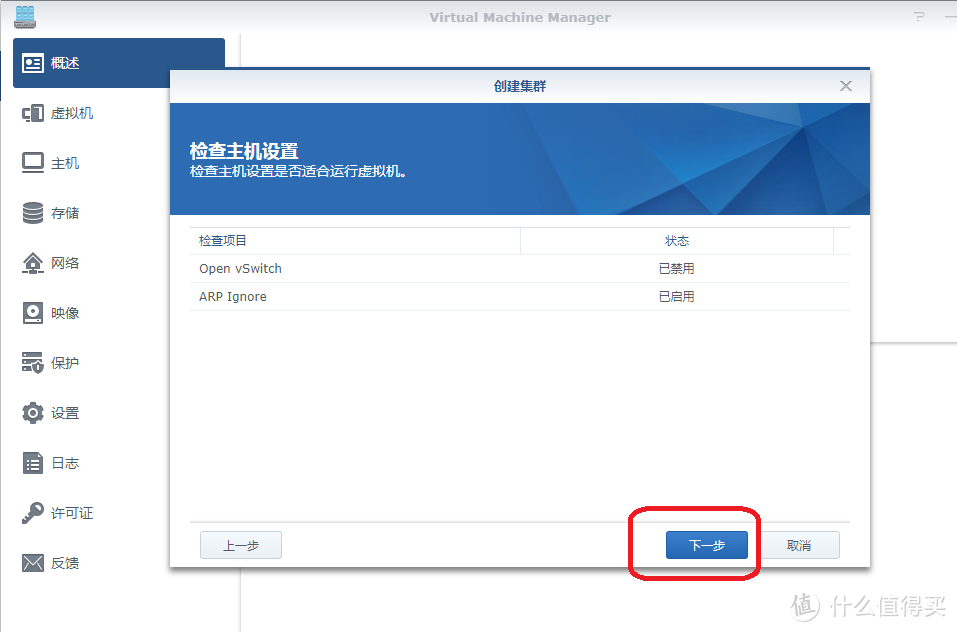Click the 状态 column header
This screenshot has width=957, height=632.
click(x=677, y=241)
